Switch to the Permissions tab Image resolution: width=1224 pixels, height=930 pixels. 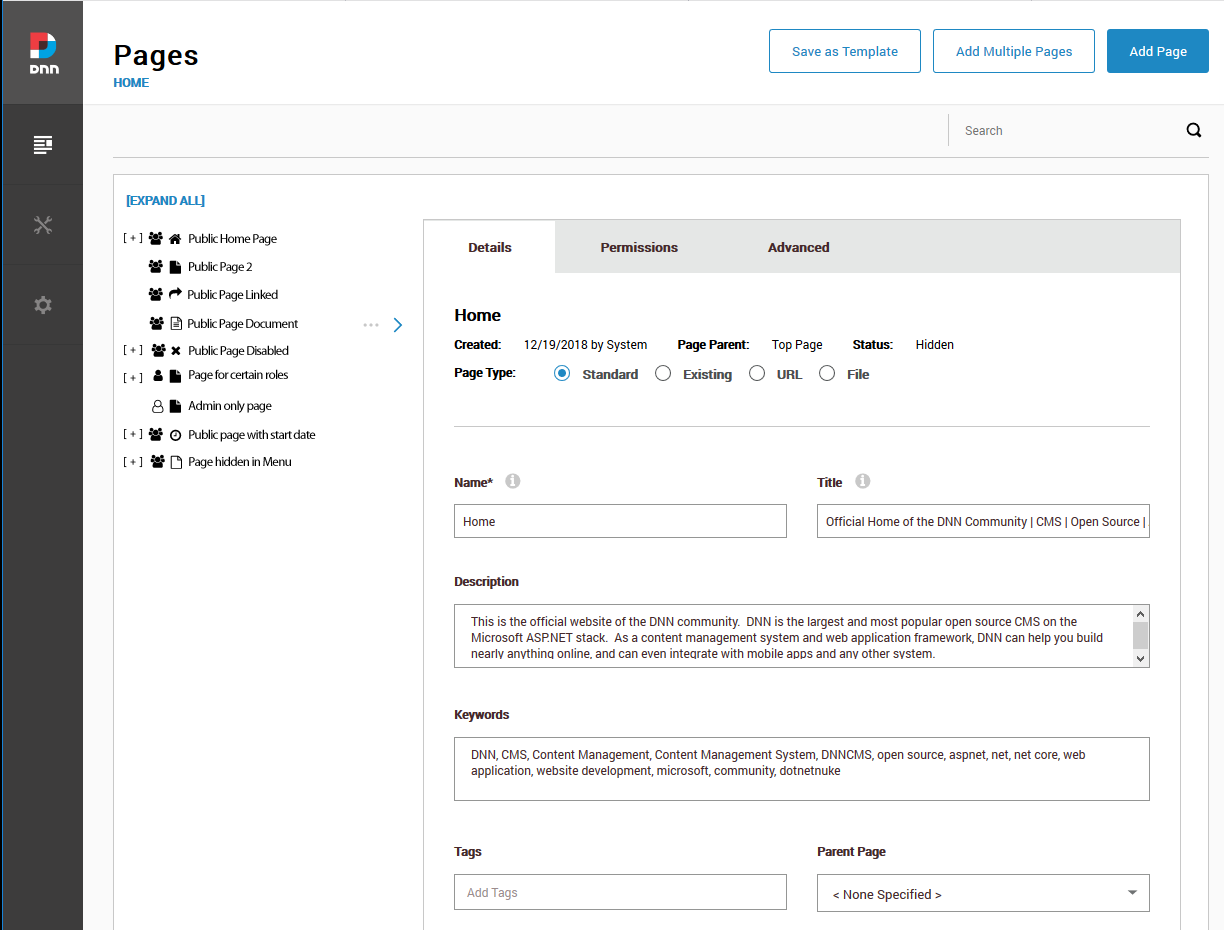pos(639,247)
